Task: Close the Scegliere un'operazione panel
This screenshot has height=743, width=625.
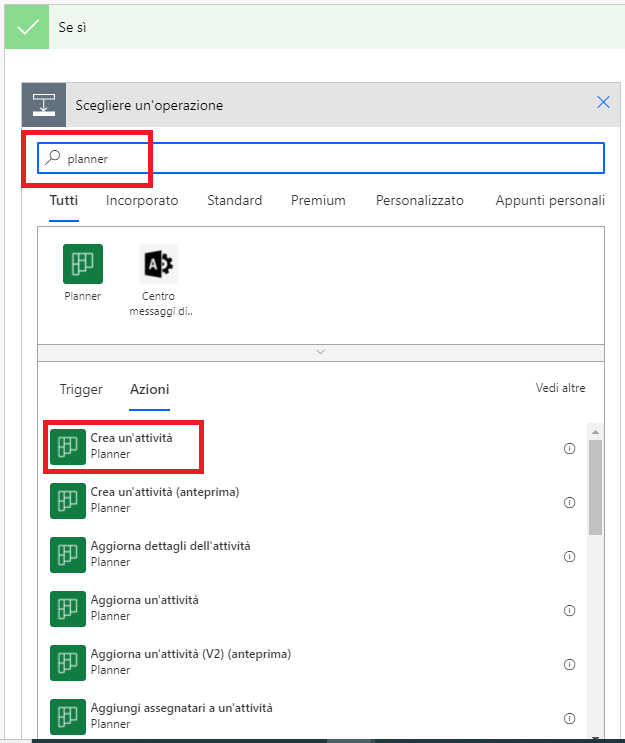Action: (603, 102)
